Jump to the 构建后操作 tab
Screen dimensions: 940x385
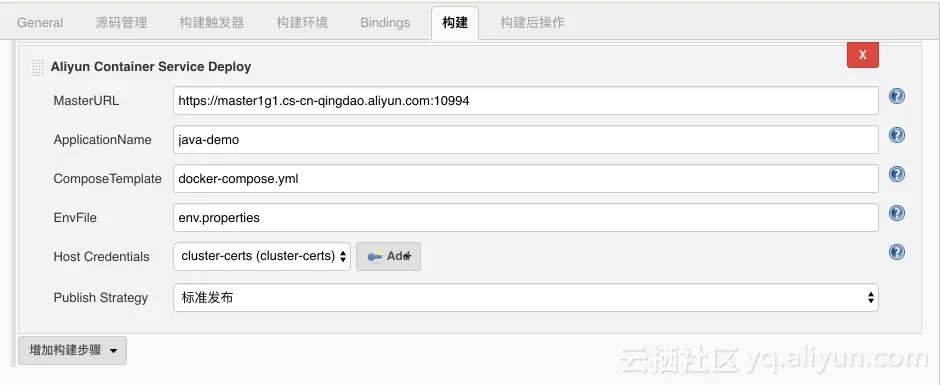[532, 23]
